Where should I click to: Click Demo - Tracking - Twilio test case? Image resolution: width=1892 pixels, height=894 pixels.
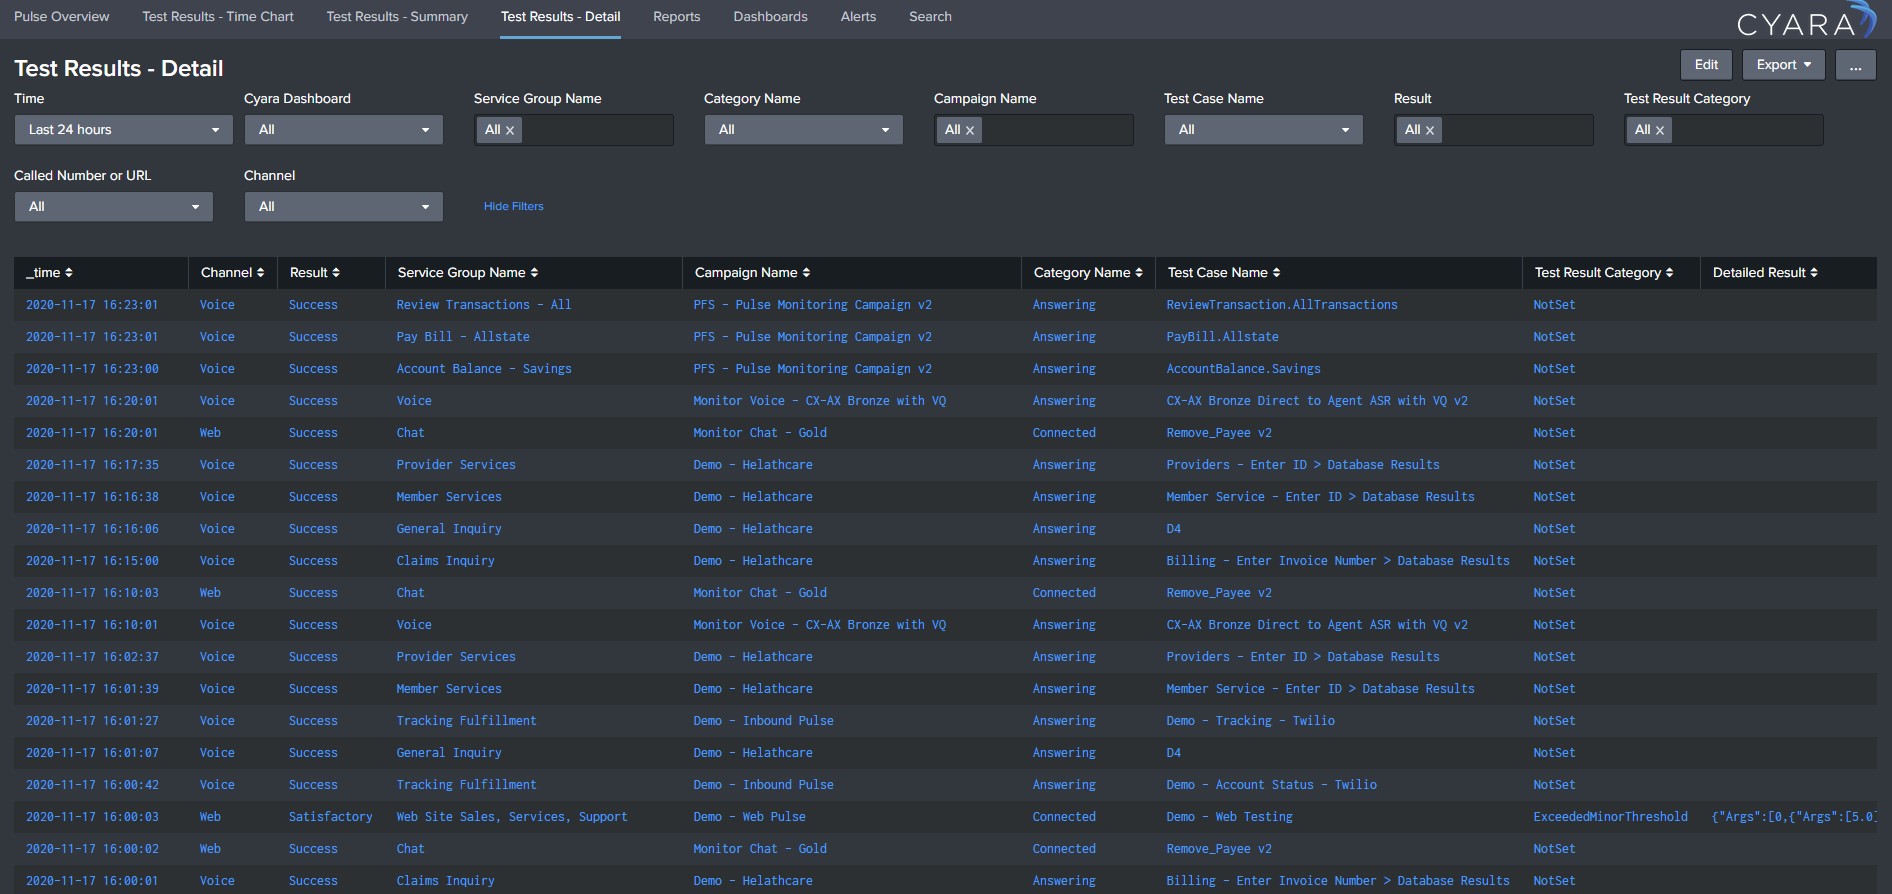coord(1250,721)
